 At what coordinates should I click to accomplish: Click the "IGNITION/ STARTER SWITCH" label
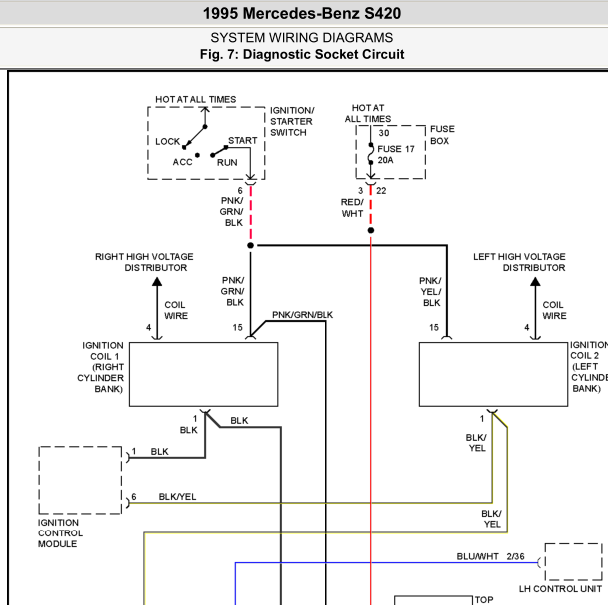coord(292,121)
